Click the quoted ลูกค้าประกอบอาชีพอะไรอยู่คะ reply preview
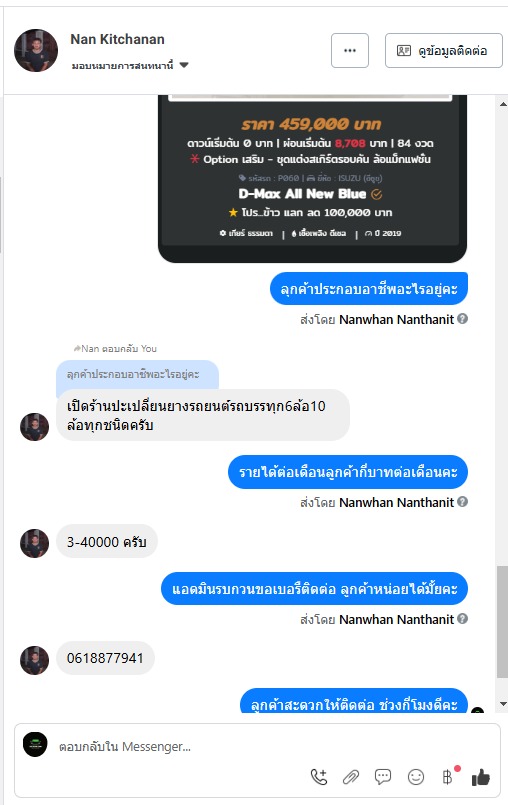This screenshot has width=508, height=805. coord(137,374)
